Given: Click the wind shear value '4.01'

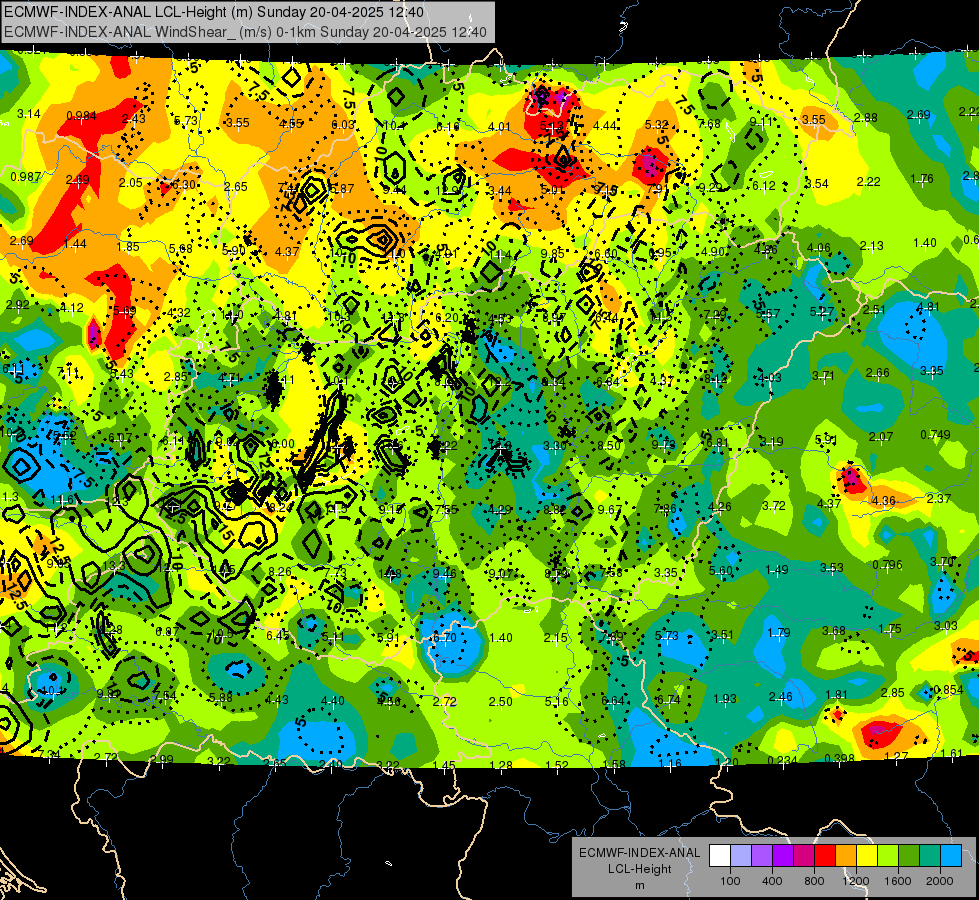Looking at the screenshot, I should click(499, 127).
